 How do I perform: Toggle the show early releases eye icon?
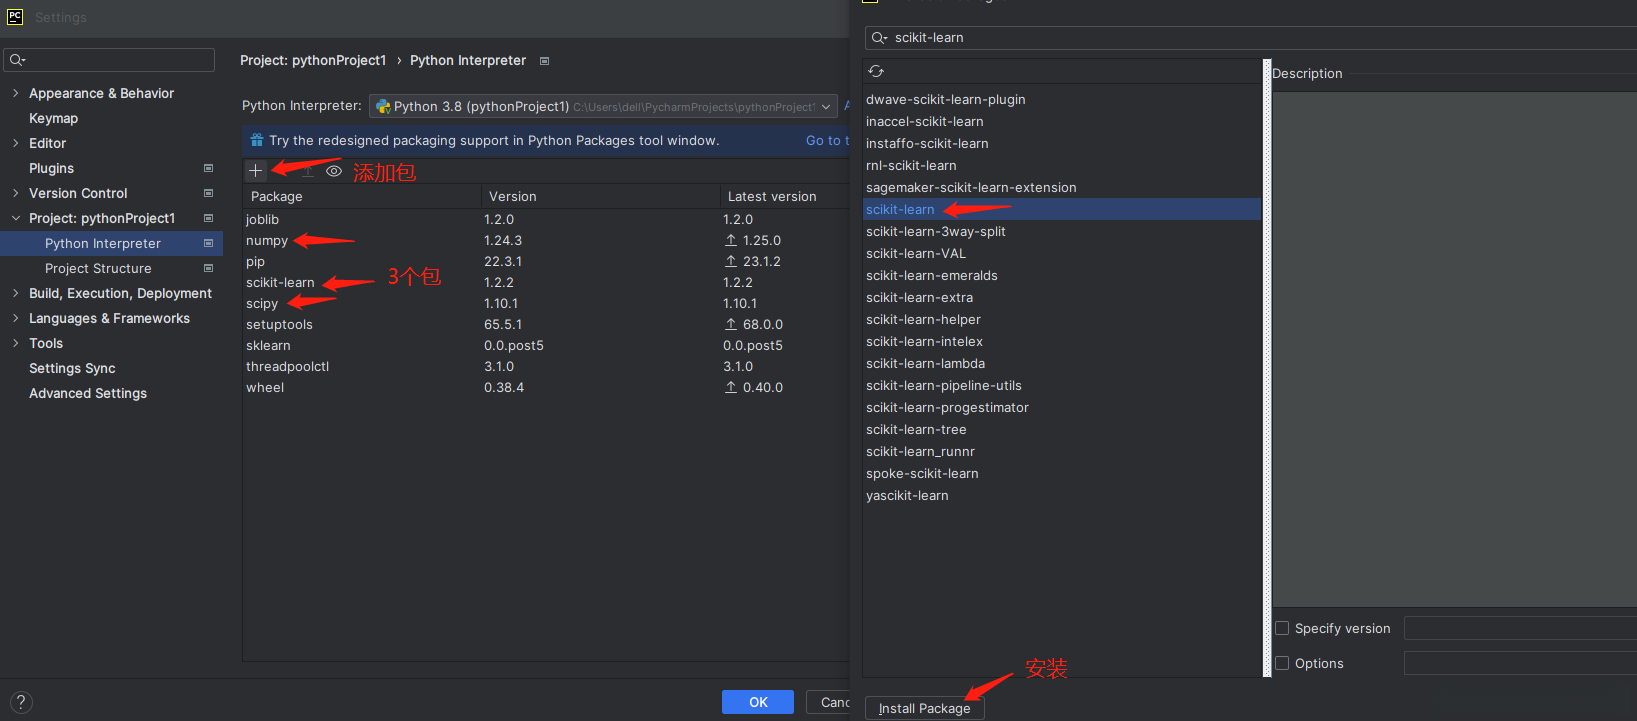point(334,171)
